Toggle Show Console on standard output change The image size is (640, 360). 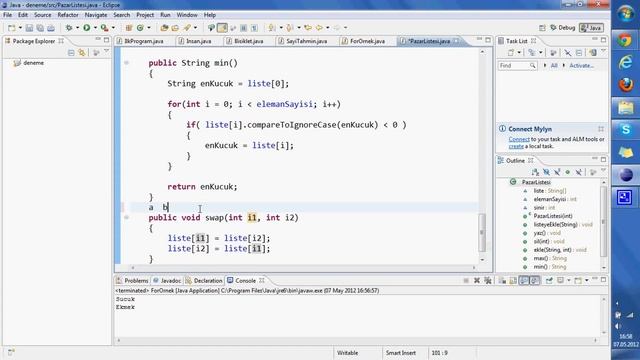524,280
